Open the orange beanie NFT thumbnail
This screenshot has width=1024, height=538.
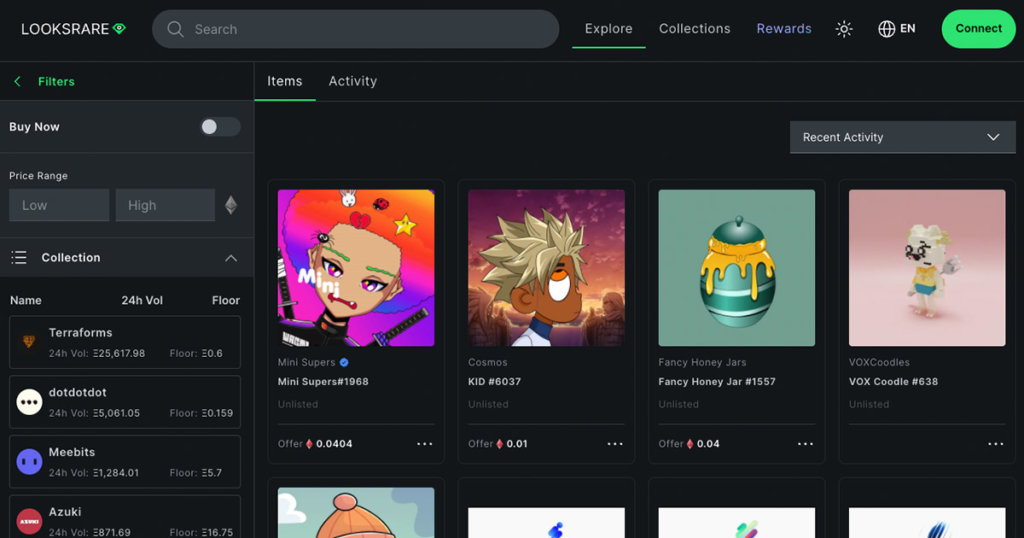pos(356,513)
